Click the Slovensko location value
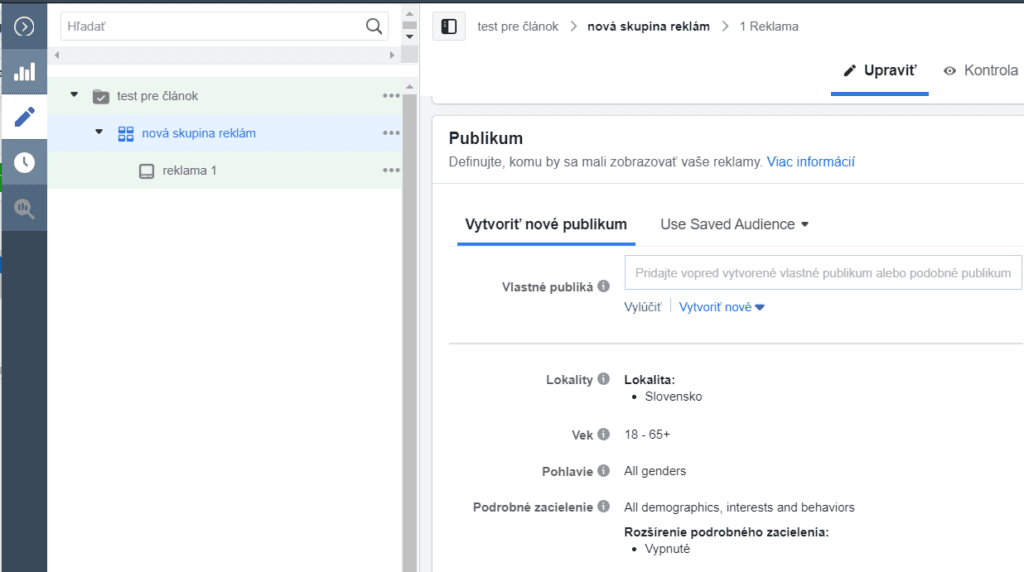The height and width of the screenshot is (572, 1024). tap(673, 396)
